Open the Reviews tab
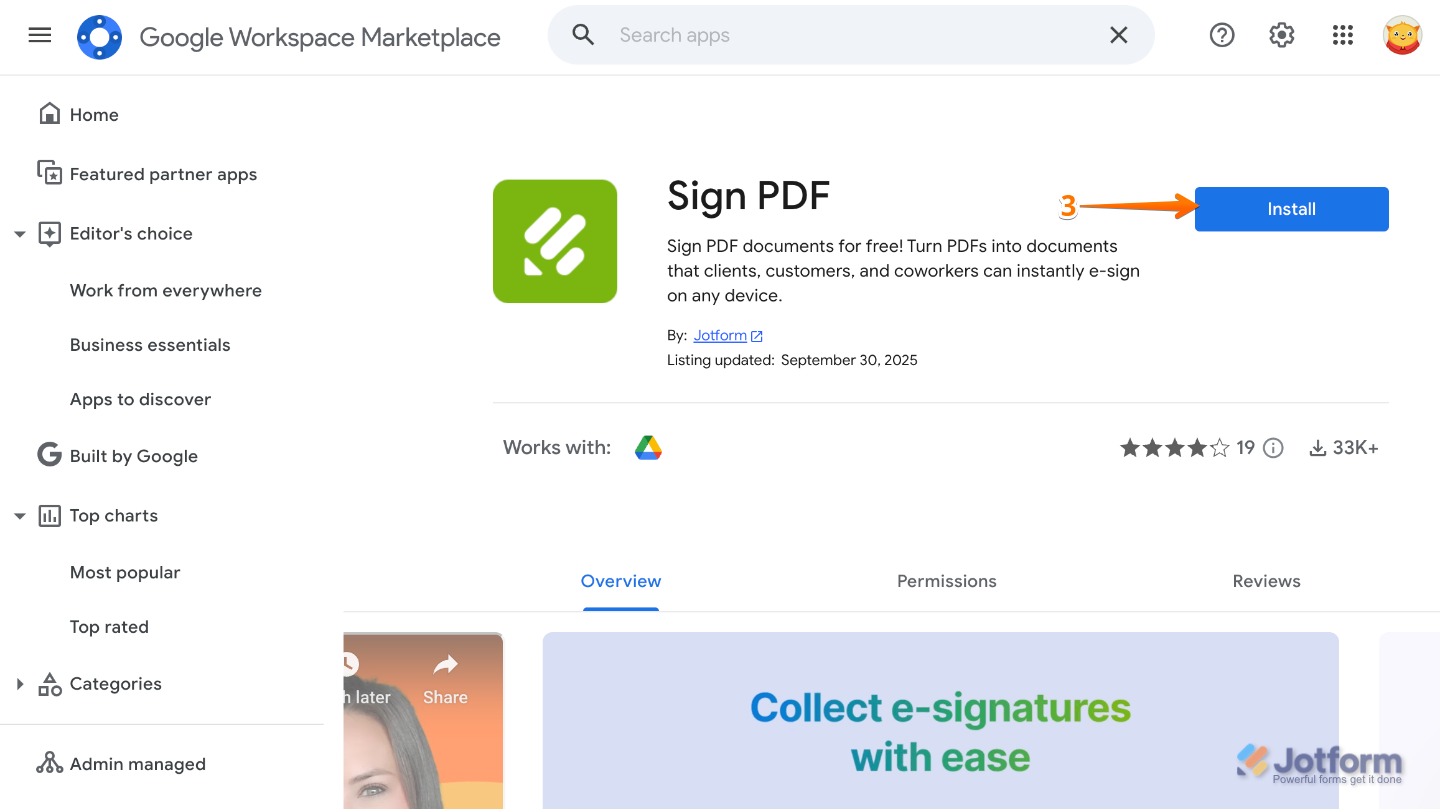The height and width of the screenshot is (809, 1440). click(x=1266, y=581)
